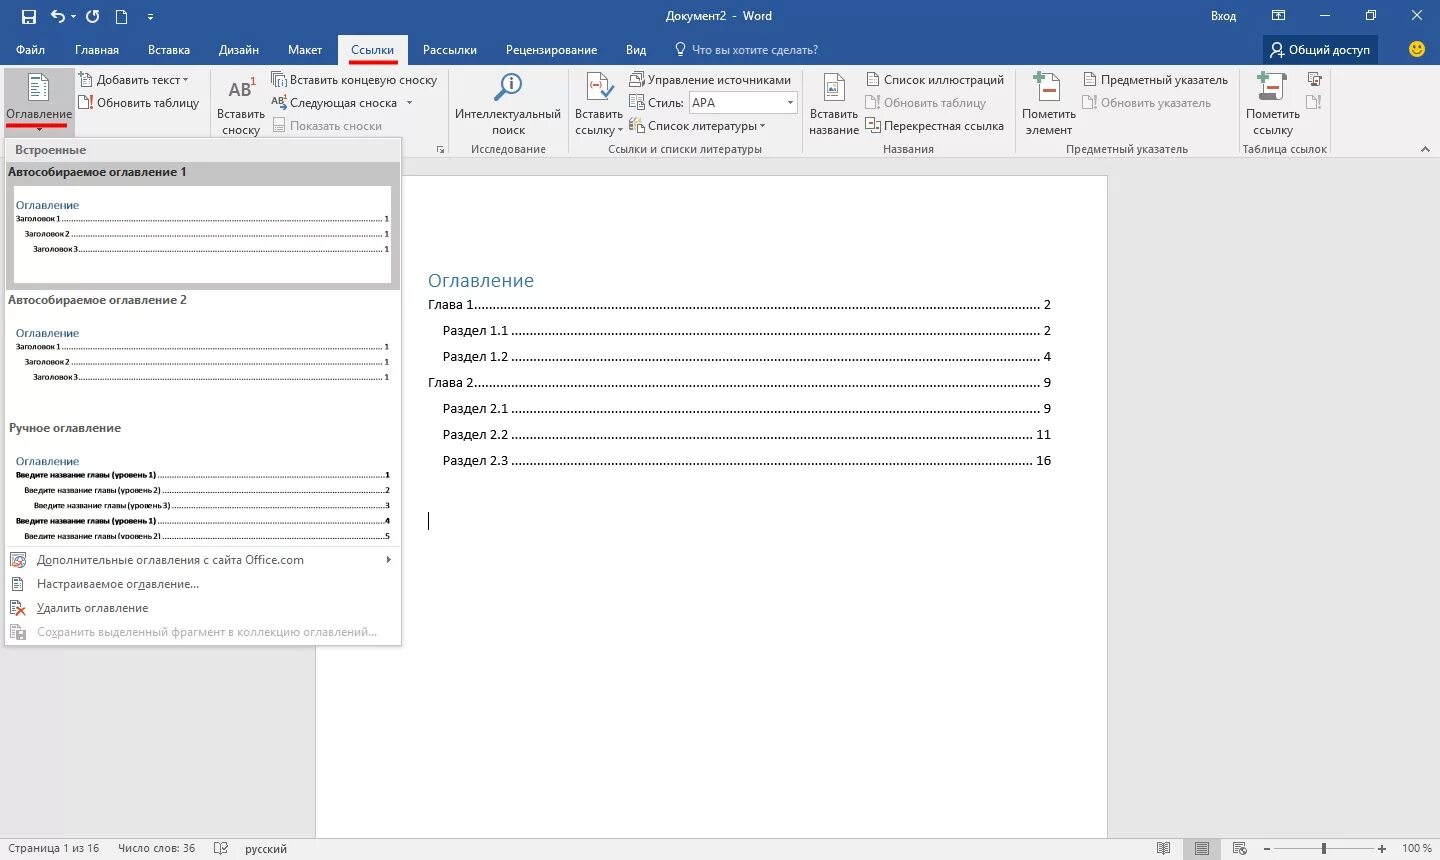Click the 100 % zoom level
The image size is (1440, 860).
coord(1416,848)
